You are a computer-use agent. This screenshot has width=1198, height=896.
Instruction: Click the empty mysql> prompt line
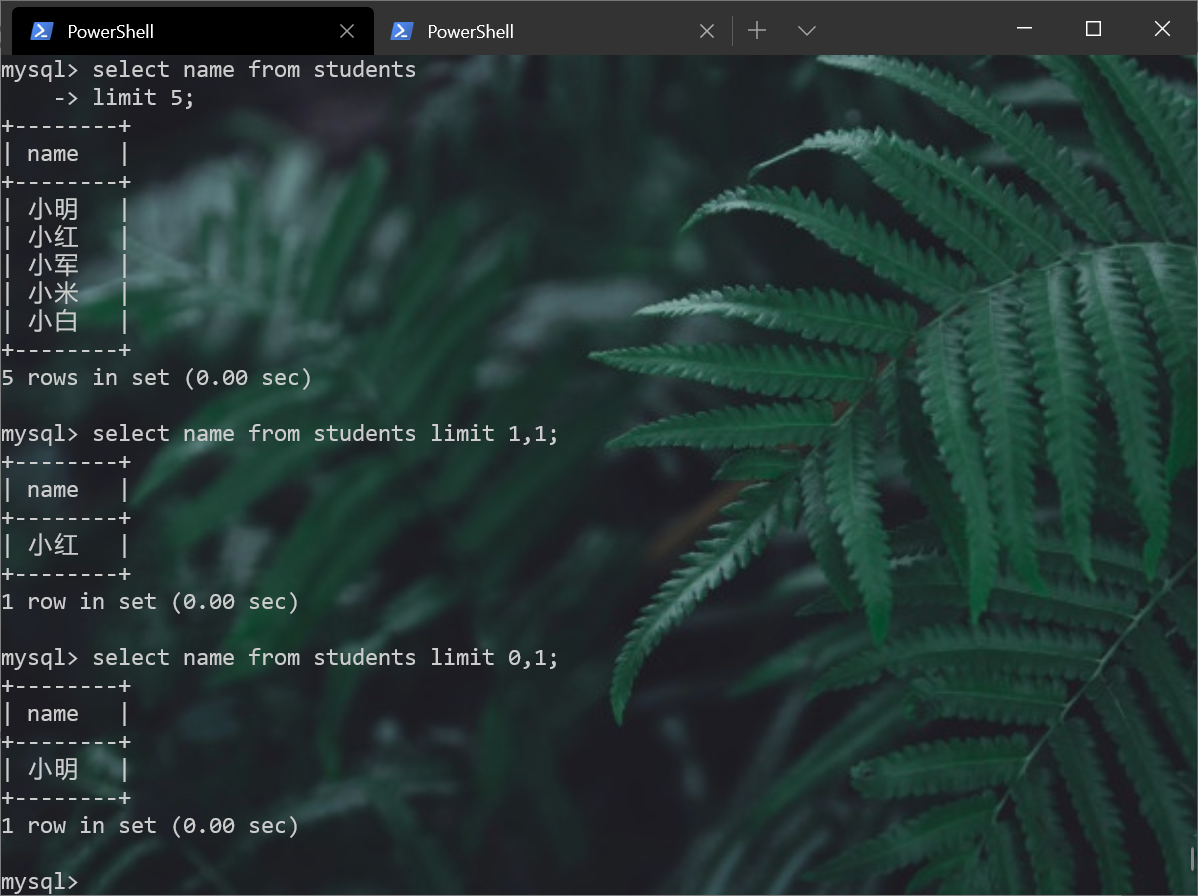[x=40, y=881]
